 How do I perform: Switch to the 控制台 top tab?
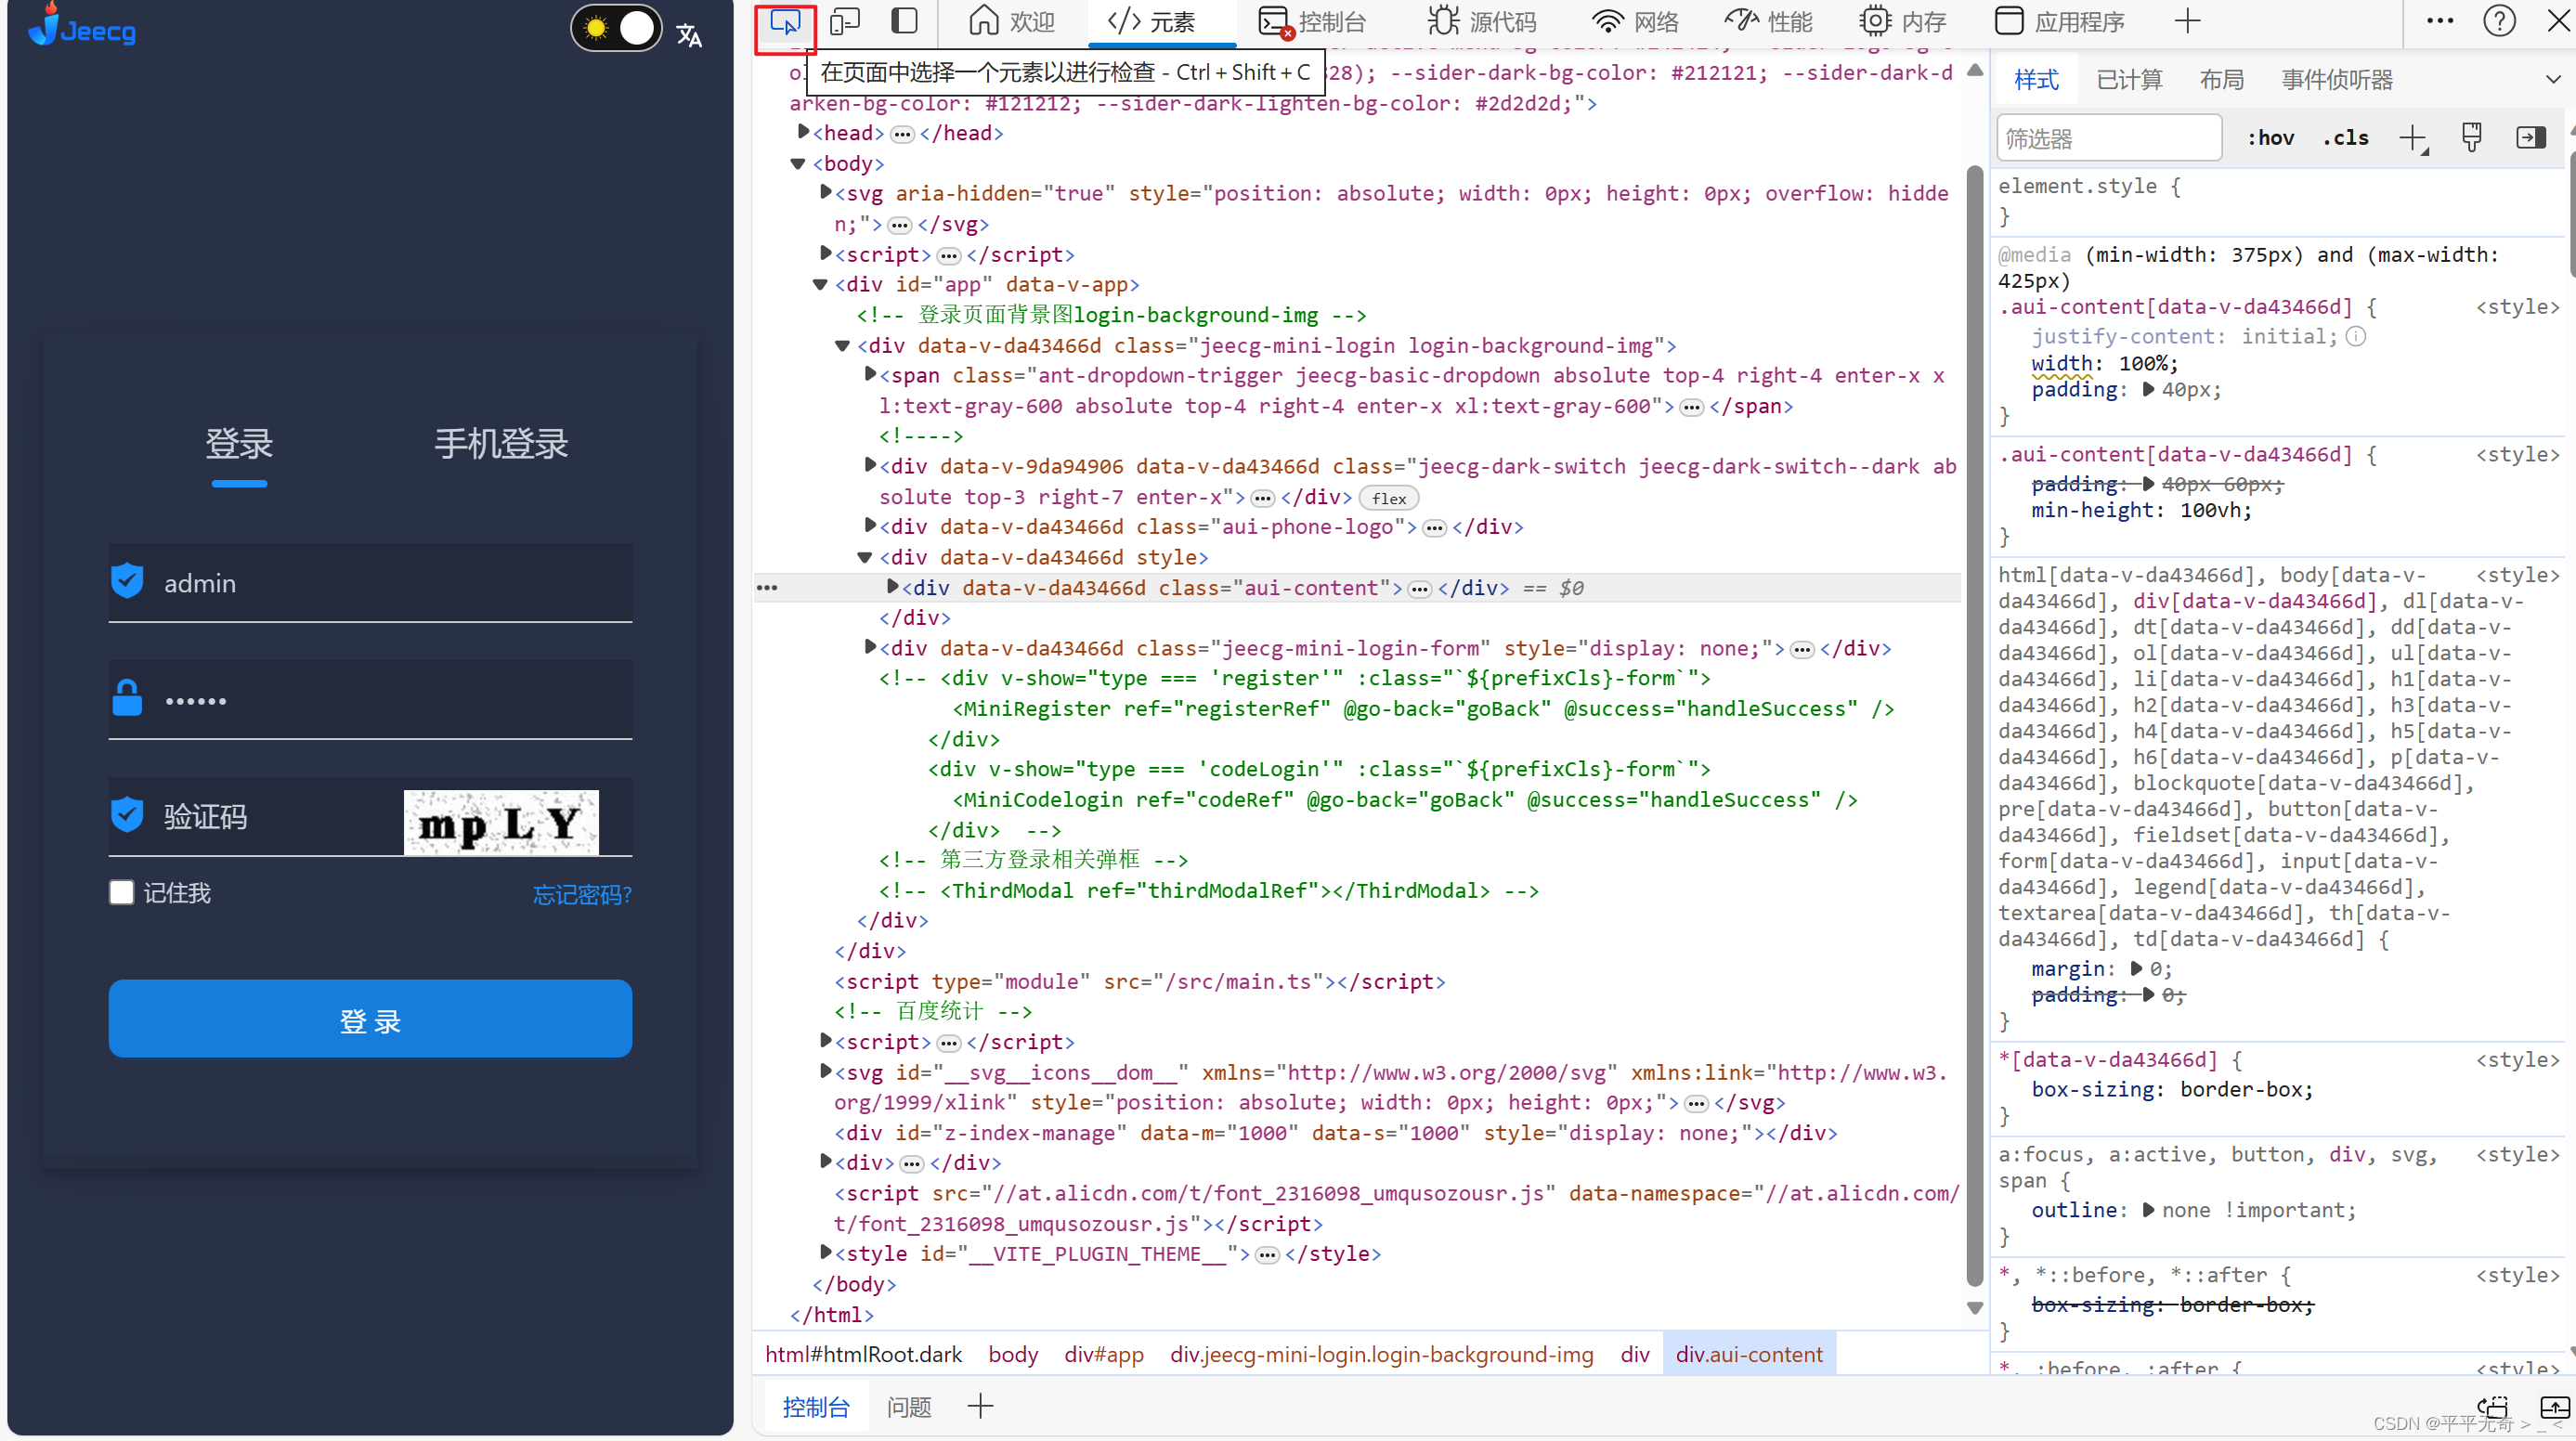1311,22
